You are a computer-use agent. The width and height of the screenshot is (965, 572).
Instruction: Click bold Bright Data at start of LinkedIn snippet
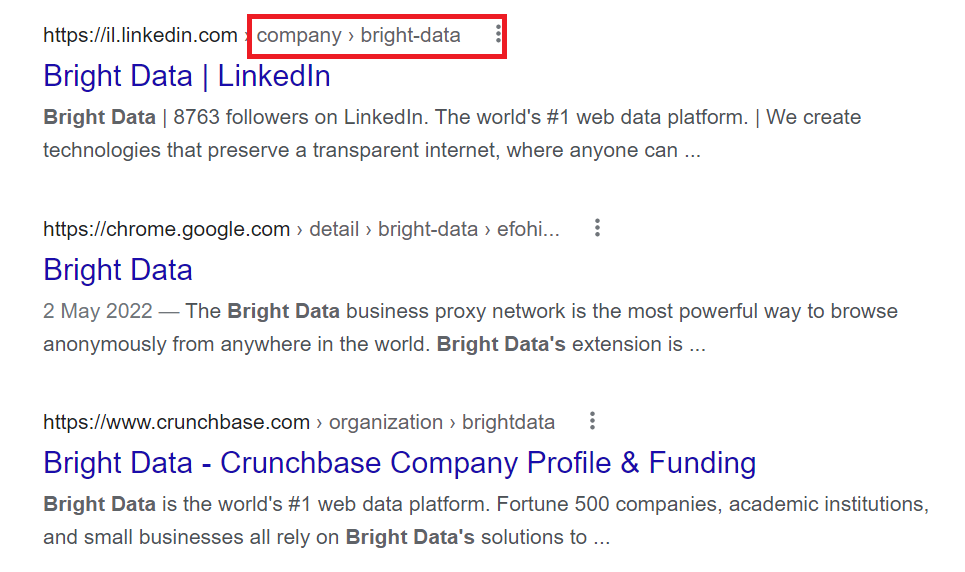99,117
